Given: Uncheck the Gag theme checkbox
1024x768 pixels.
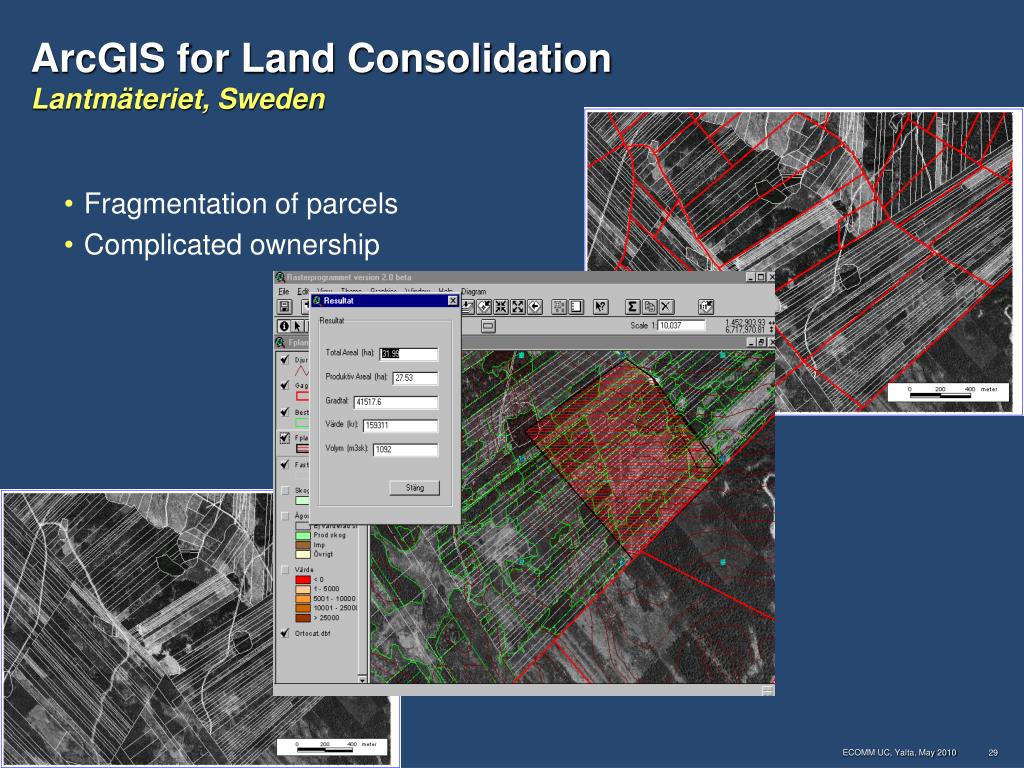Looking at the screenshot, I should (285, 385).
